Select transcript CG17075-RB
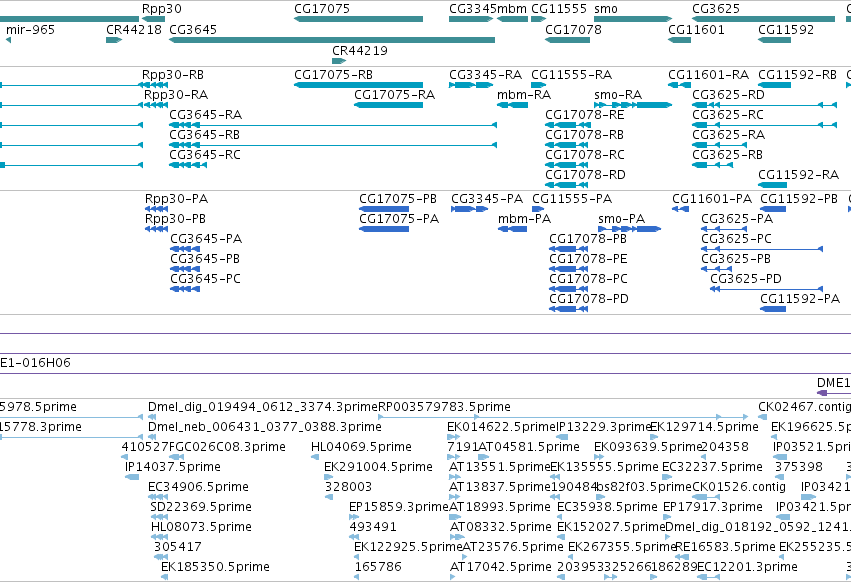 tap(333, 75)
